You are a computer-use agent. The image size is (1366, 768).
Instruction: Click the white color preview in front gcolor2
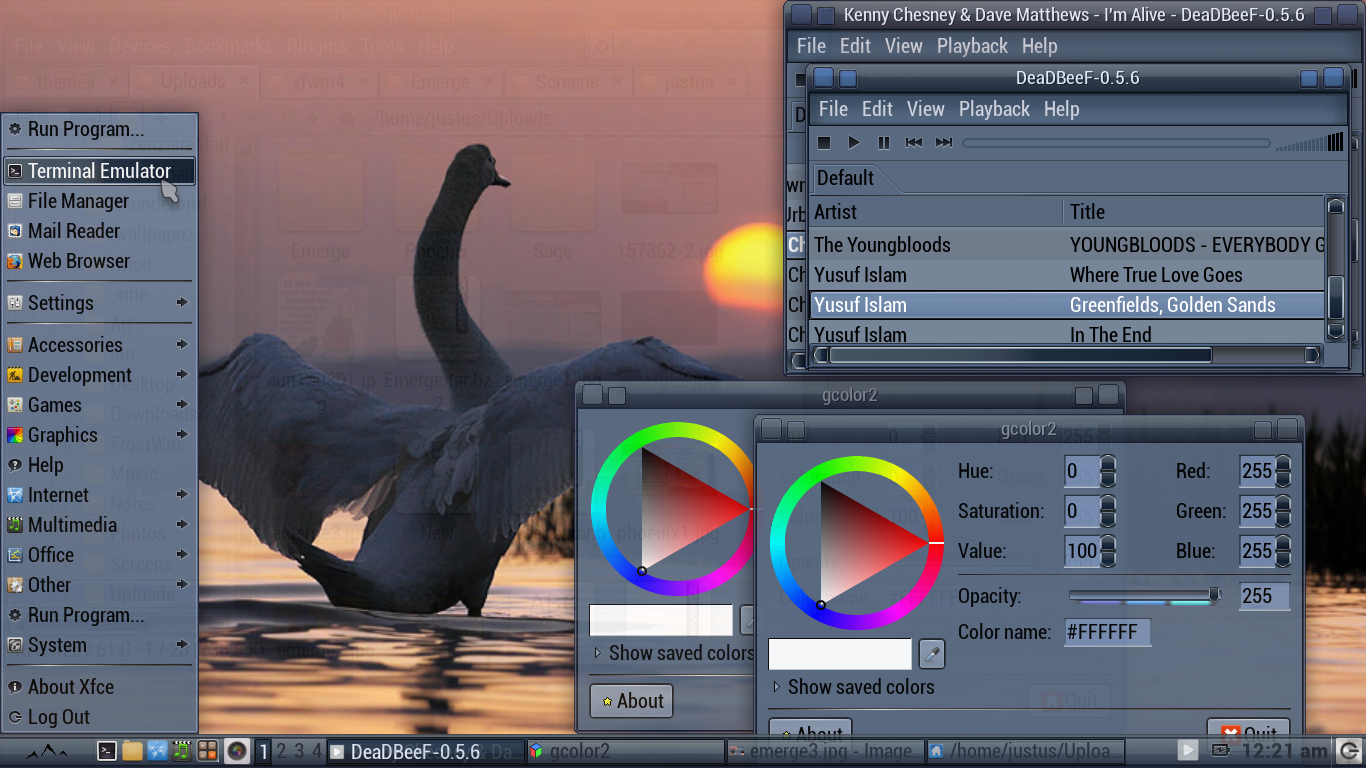[840, 654]
